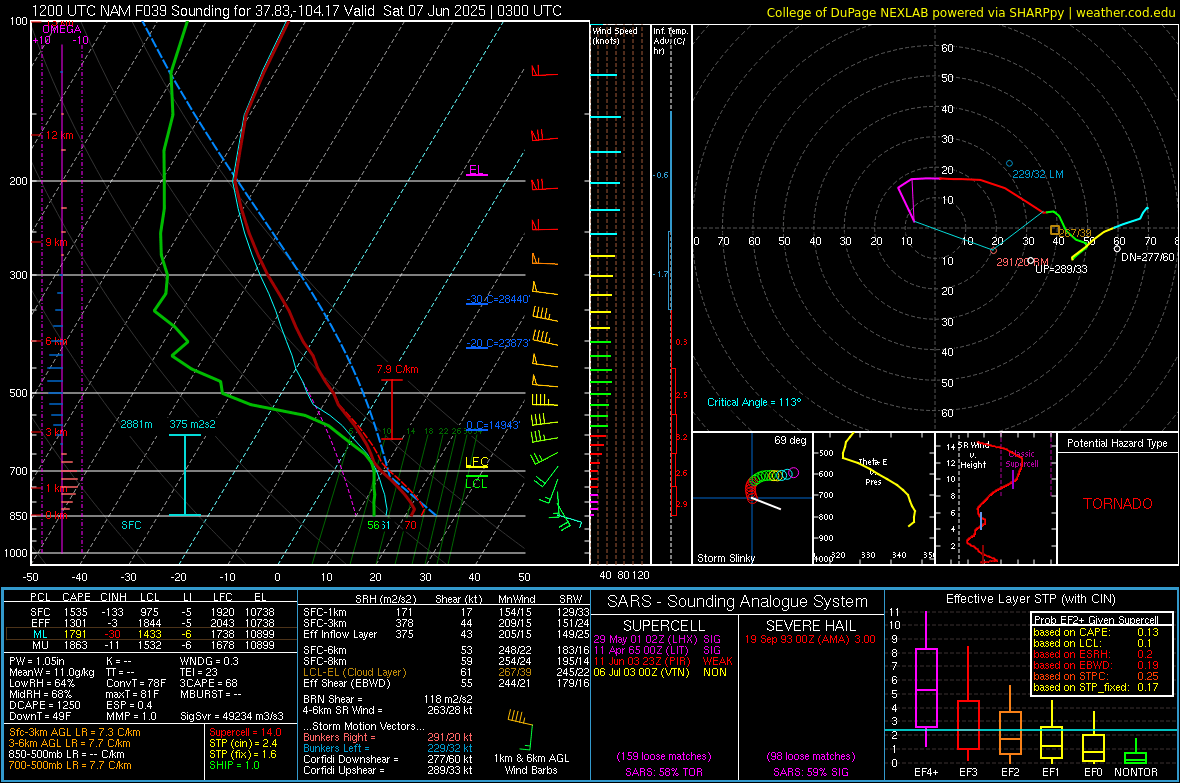
Task: Click the BRN Shear = 118 m2/s2 line
Action: tap(388, 699)
